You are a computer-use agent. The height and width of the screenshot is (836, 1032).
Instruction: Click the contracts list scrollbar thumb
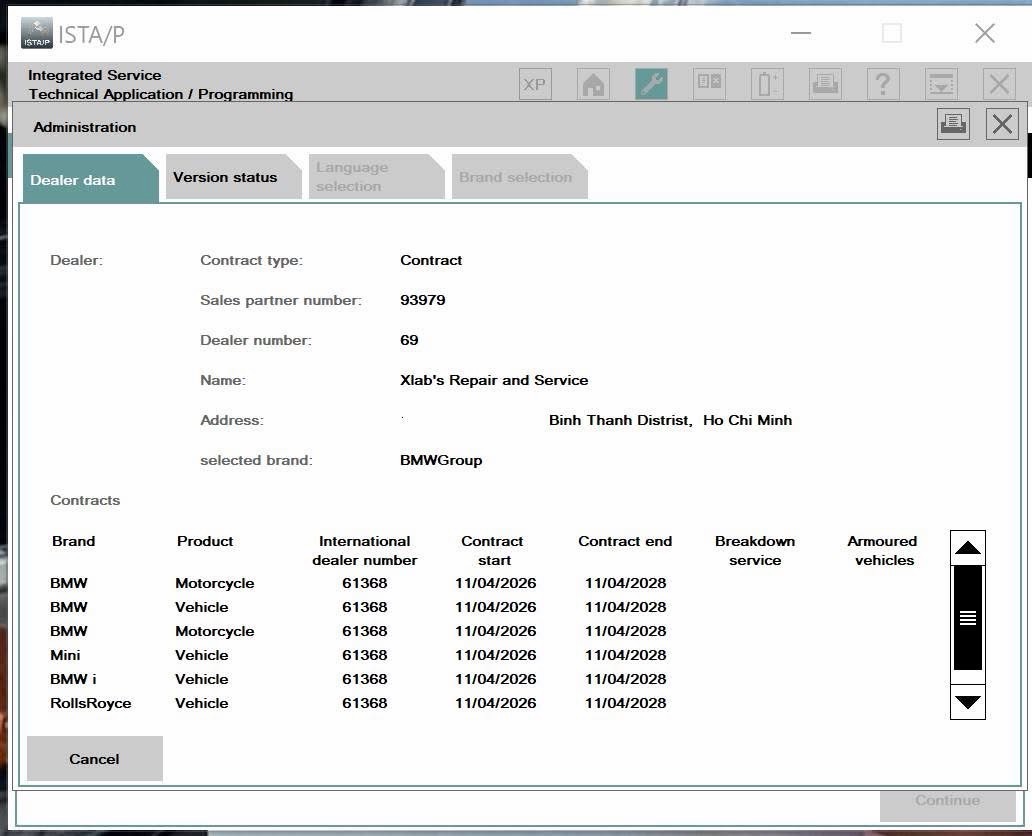pyautogui.click(x=966, y=617)
